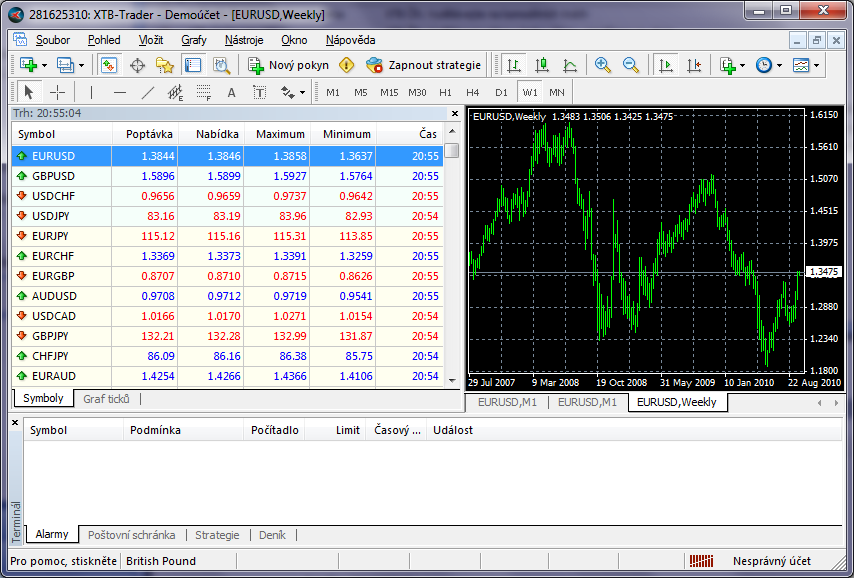The height and width of the screenshot is (578, 854).
Task: Close the Market Watch panel
Action: pyautogui.click(x=455, y=113)
